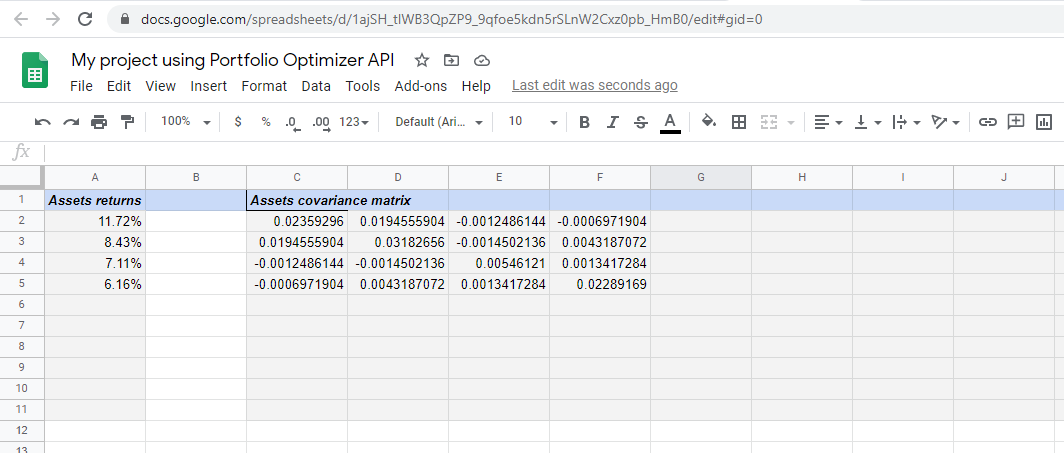Open the borders grid icon

point(739,122)
